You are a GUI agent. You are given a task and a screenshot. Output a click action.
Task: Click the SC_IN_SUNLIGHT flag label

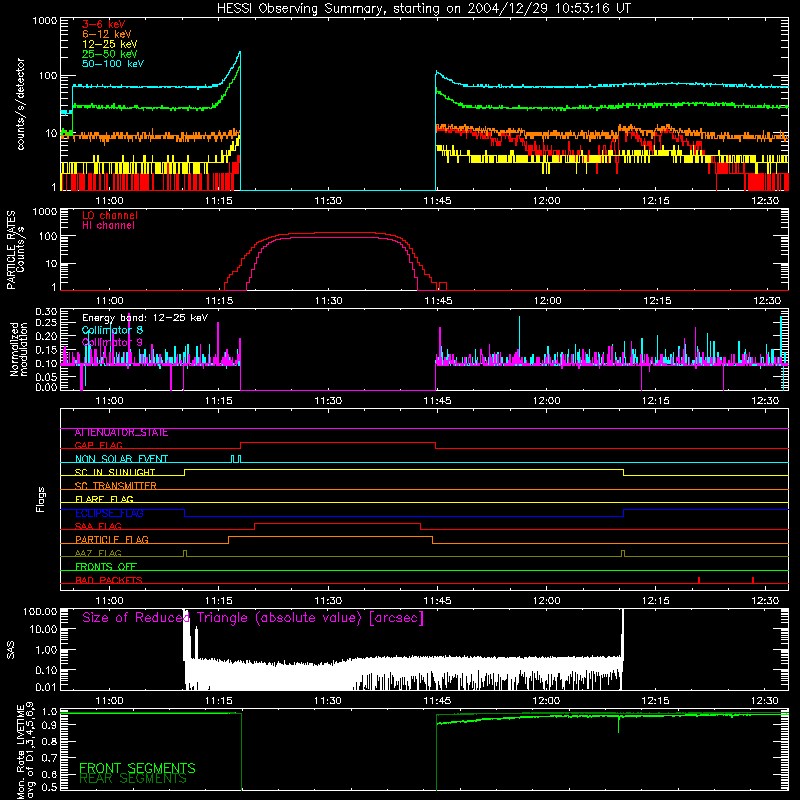pos(115,472)
